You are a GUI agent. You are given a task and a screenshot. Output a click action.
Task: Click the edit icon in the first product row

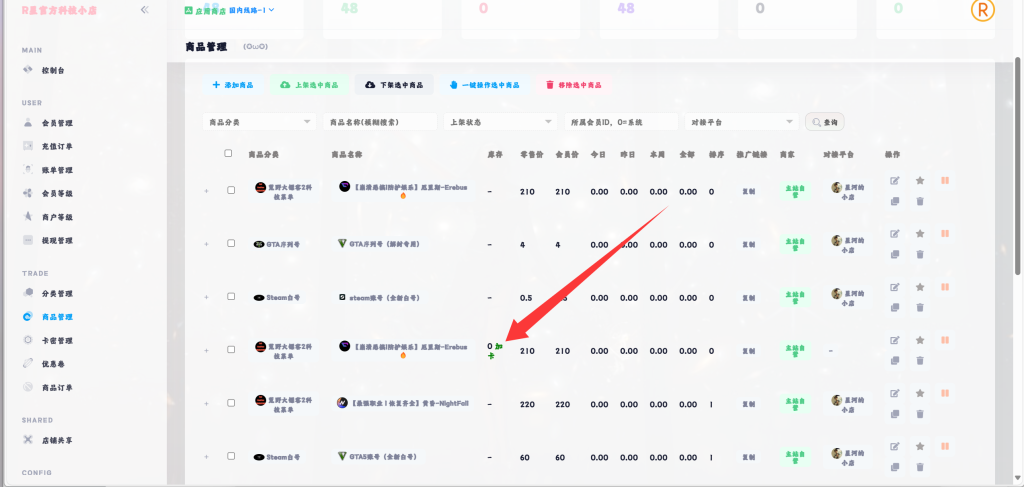pos(894,181)
